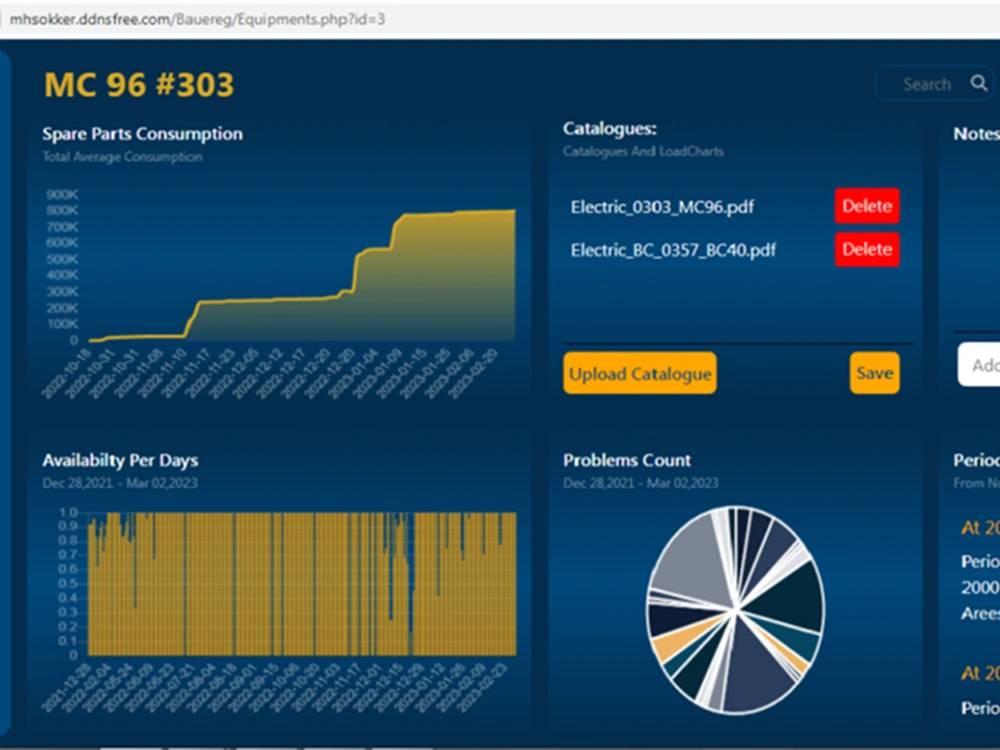
Task: Click the search magnifier icon
Action: [x=979, y=84]
